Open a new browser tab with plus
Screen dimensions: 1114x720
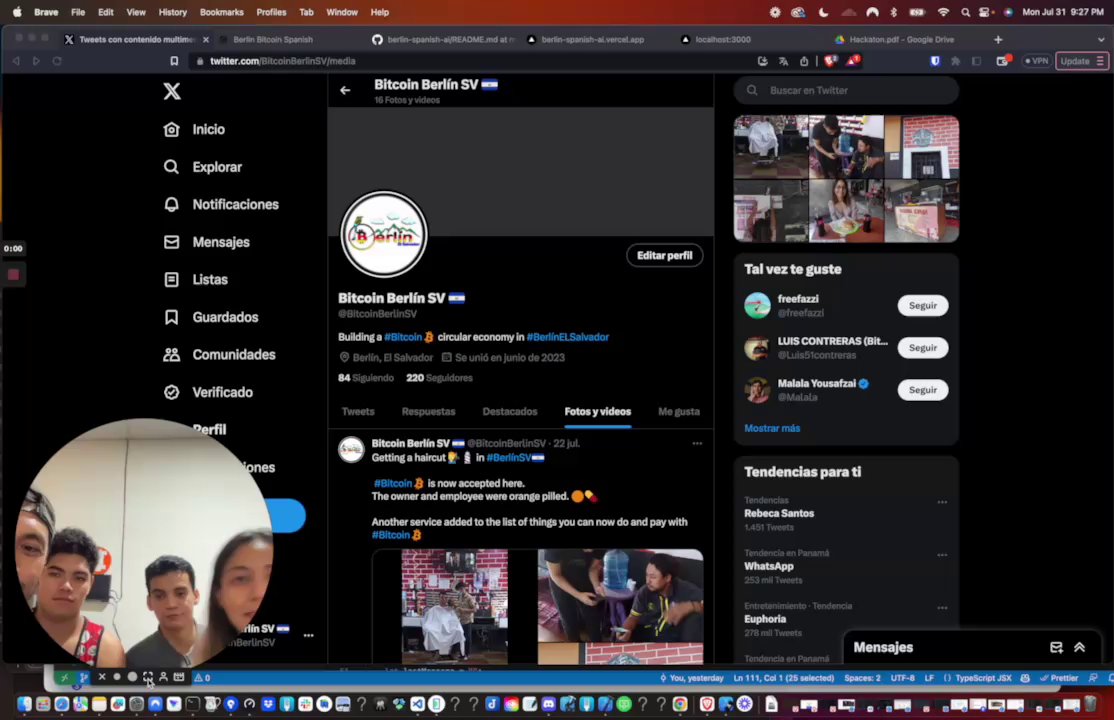coord(997,40)
